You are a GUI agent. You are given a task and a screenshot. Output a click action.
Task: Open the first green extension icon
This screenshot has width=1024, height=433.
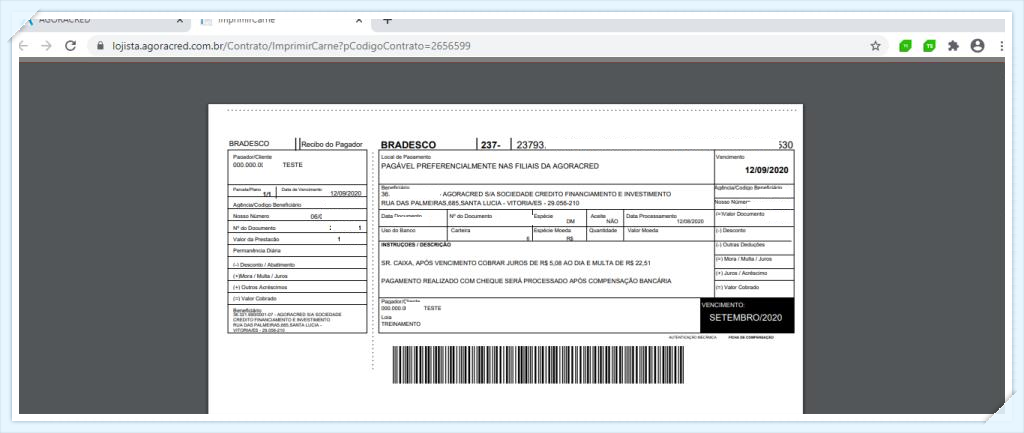pyautogui.click(x=904, y=46)
